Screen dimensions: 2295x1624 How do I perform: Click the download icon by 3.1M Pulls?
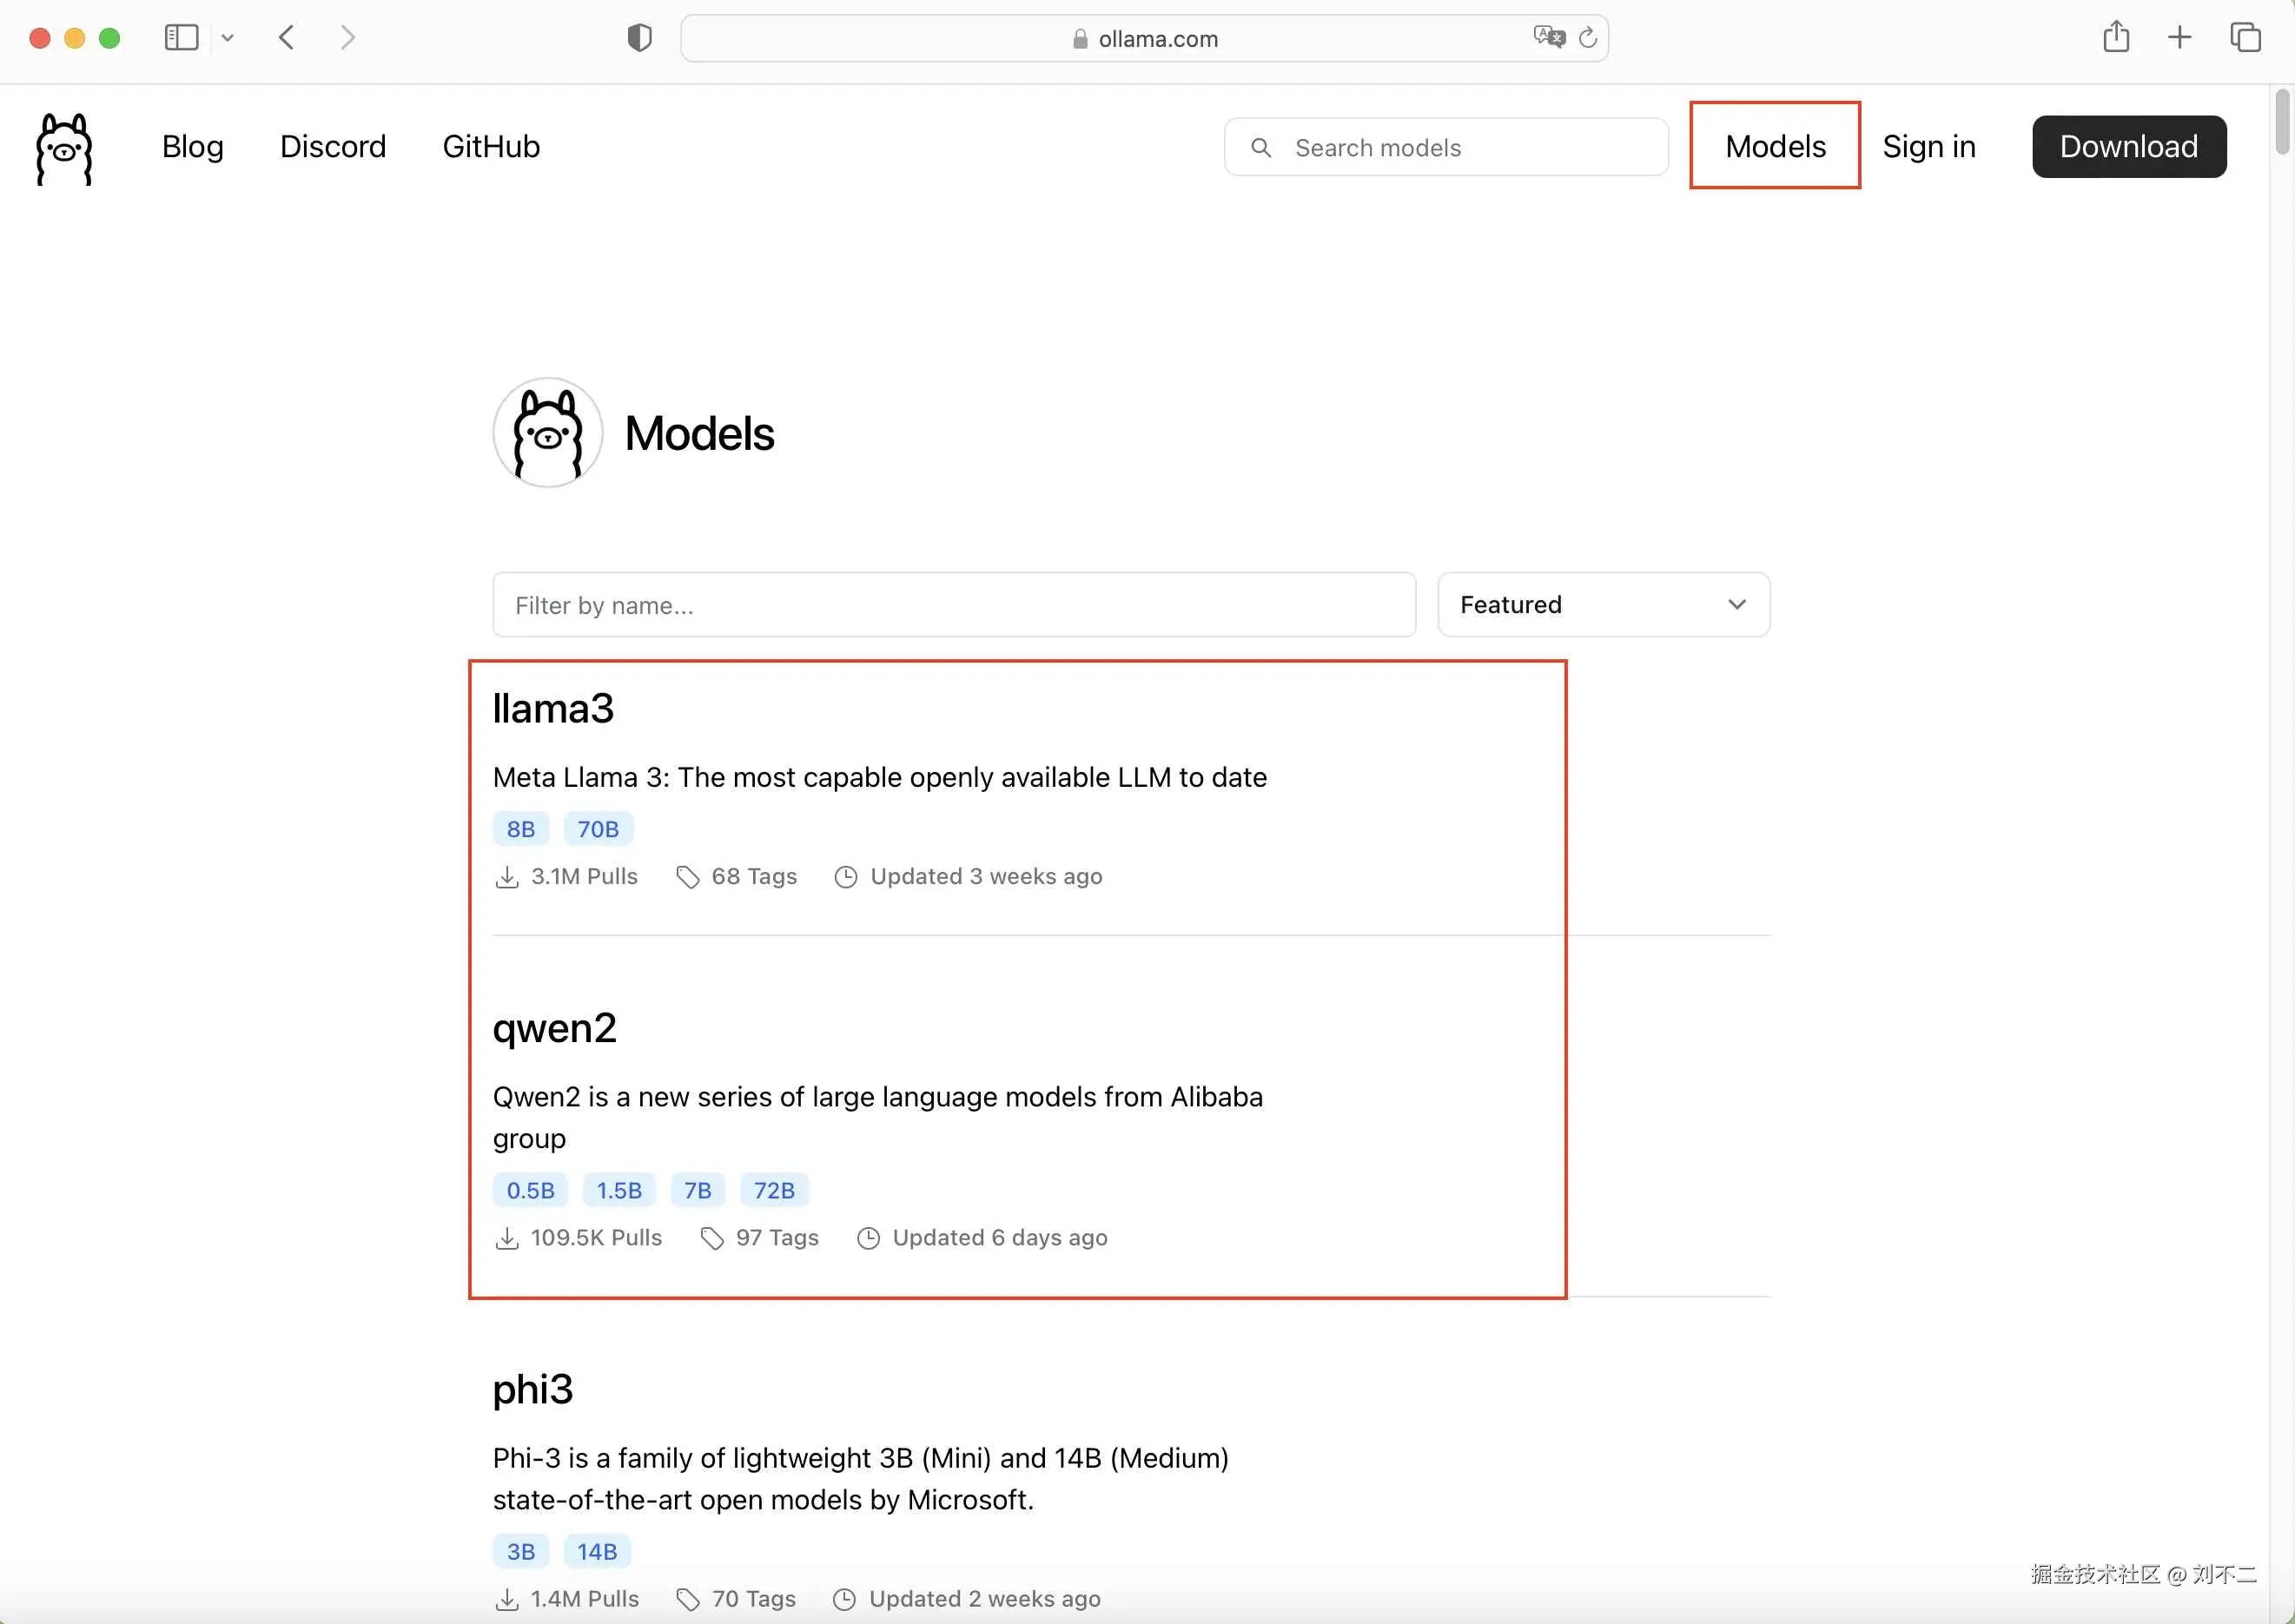507,877
